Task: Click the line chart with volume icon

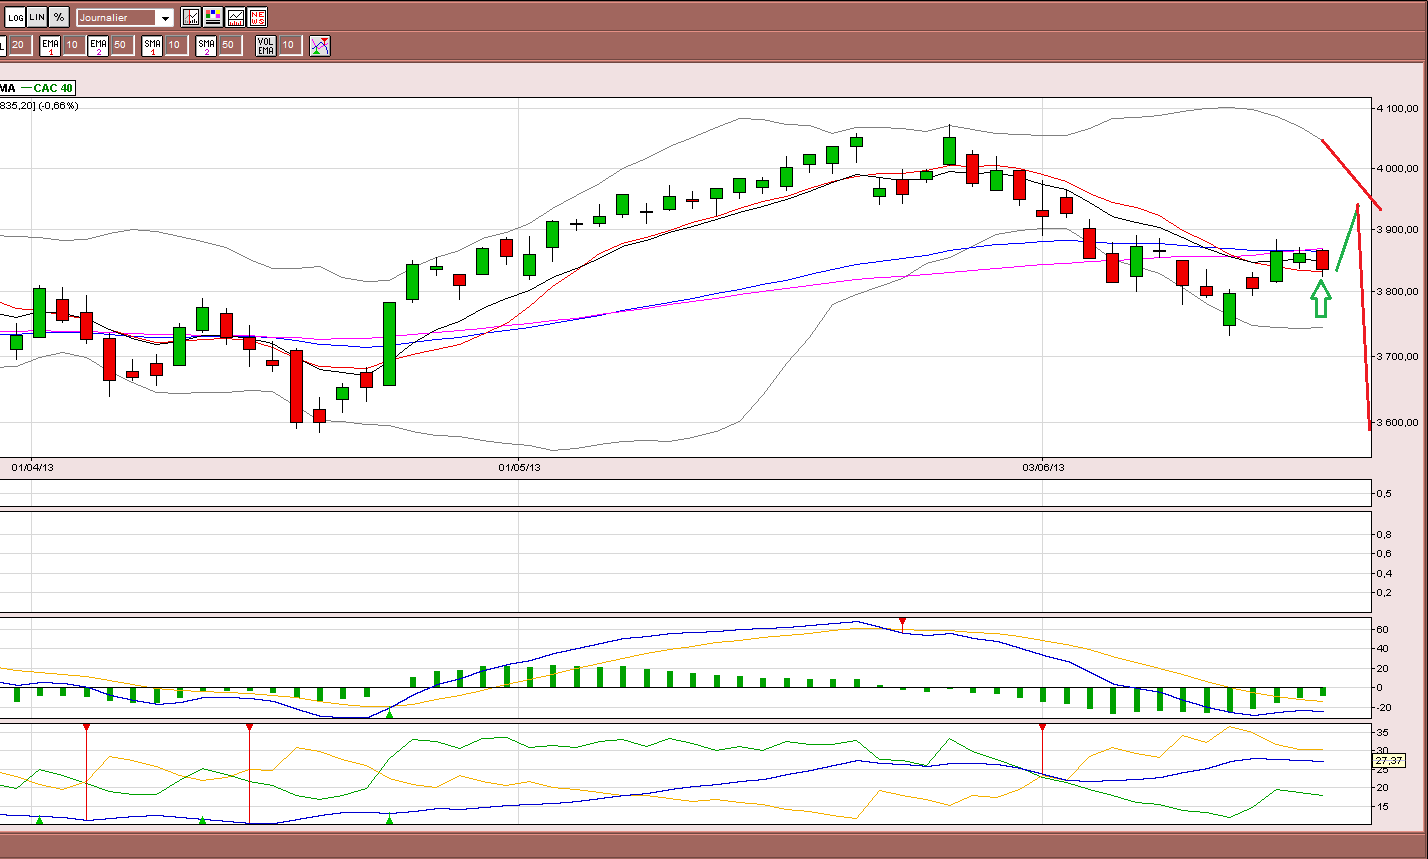Action: click(235, 17)
